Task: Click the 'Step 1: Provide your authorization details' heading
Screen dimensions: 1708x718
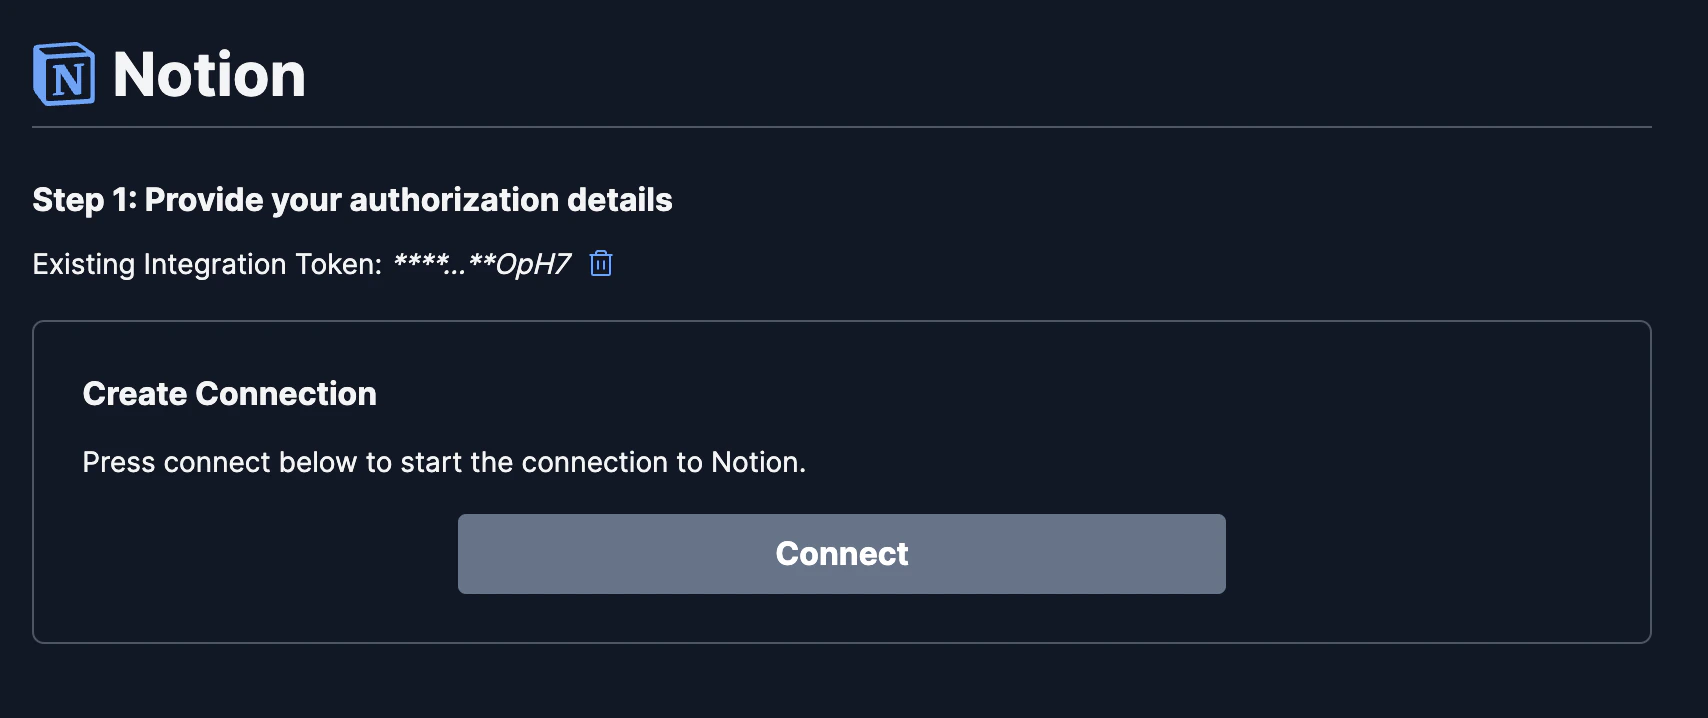Action: (x=352, y=199)
